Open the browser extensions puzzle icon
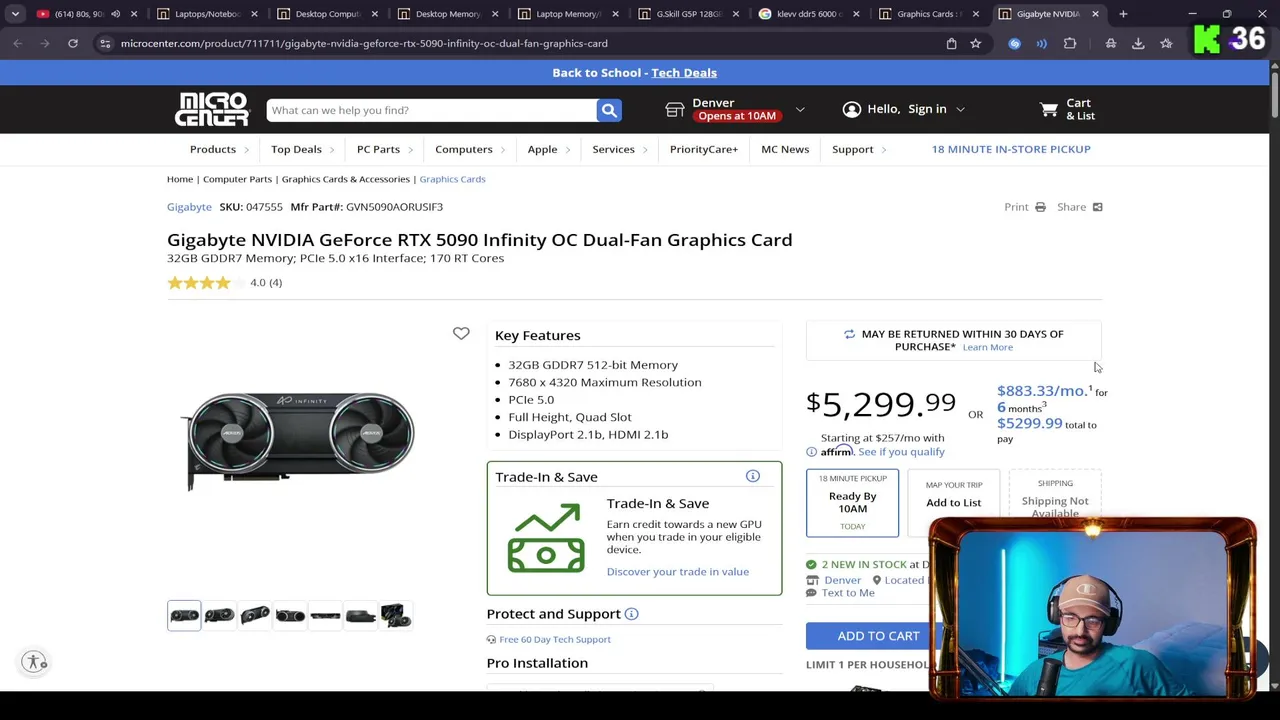 tap(1070, 43)
